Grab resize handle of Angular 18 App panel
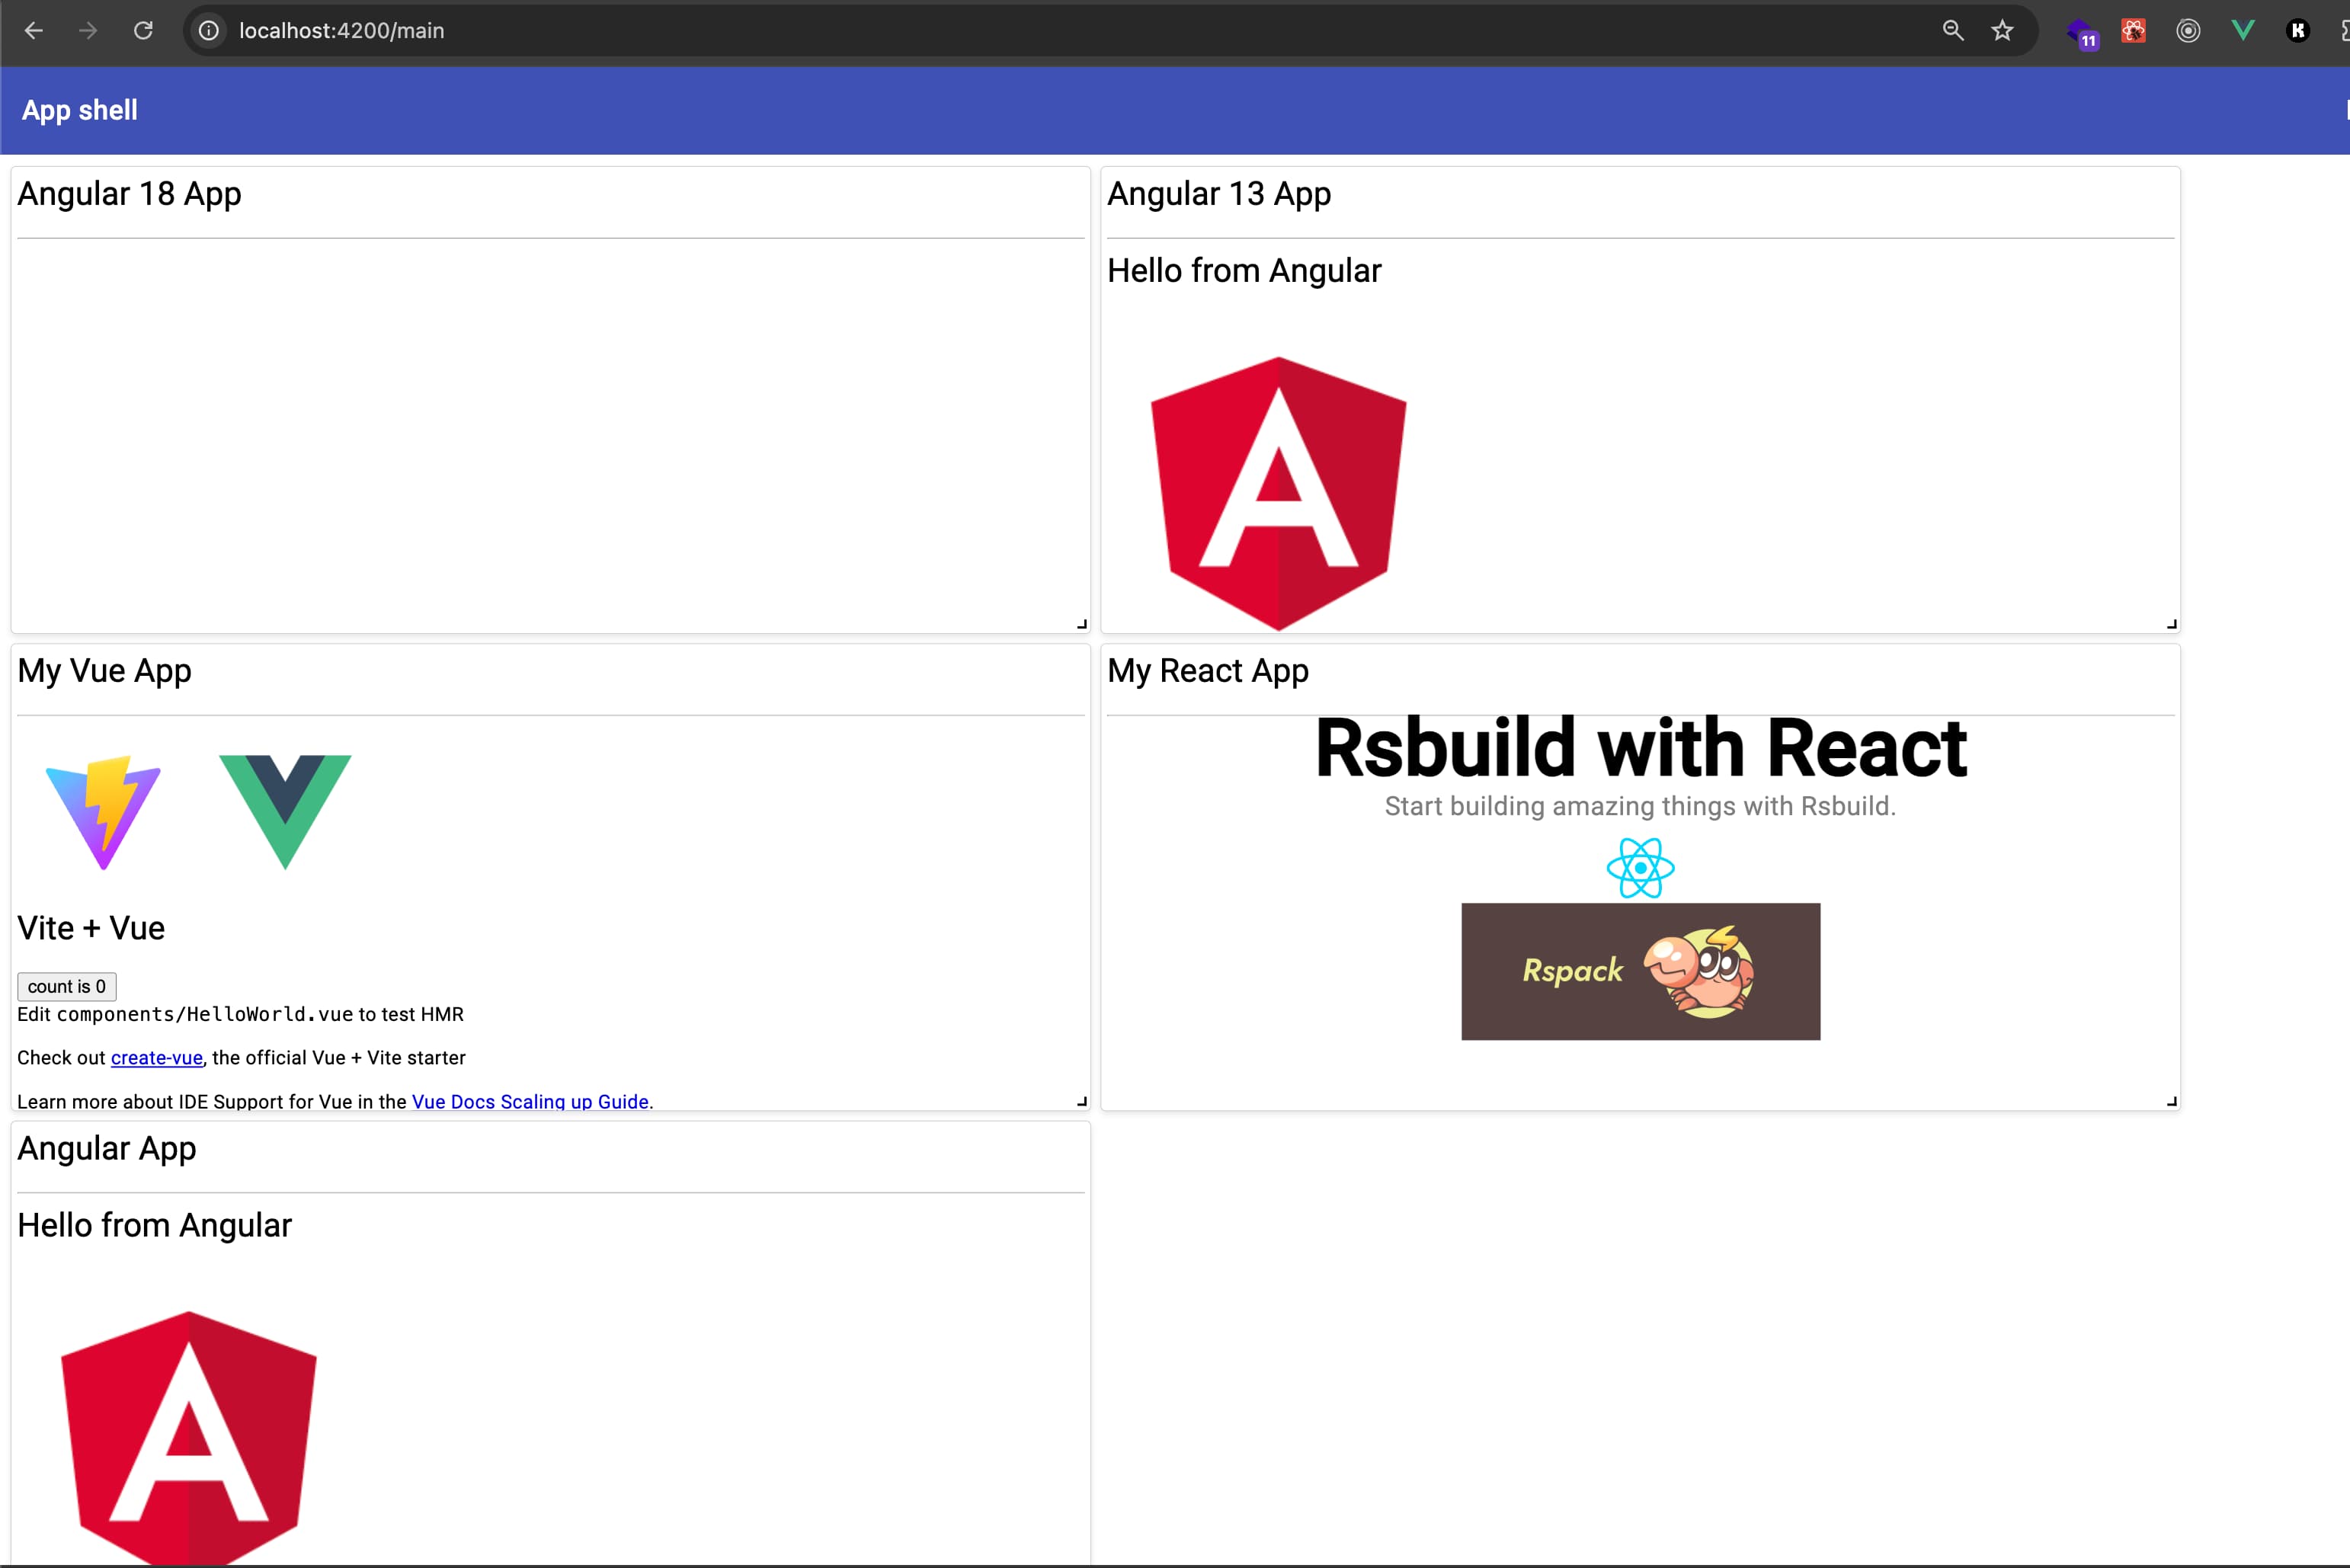This screenshot has width=2350, height=1568. click(1081, 624)
